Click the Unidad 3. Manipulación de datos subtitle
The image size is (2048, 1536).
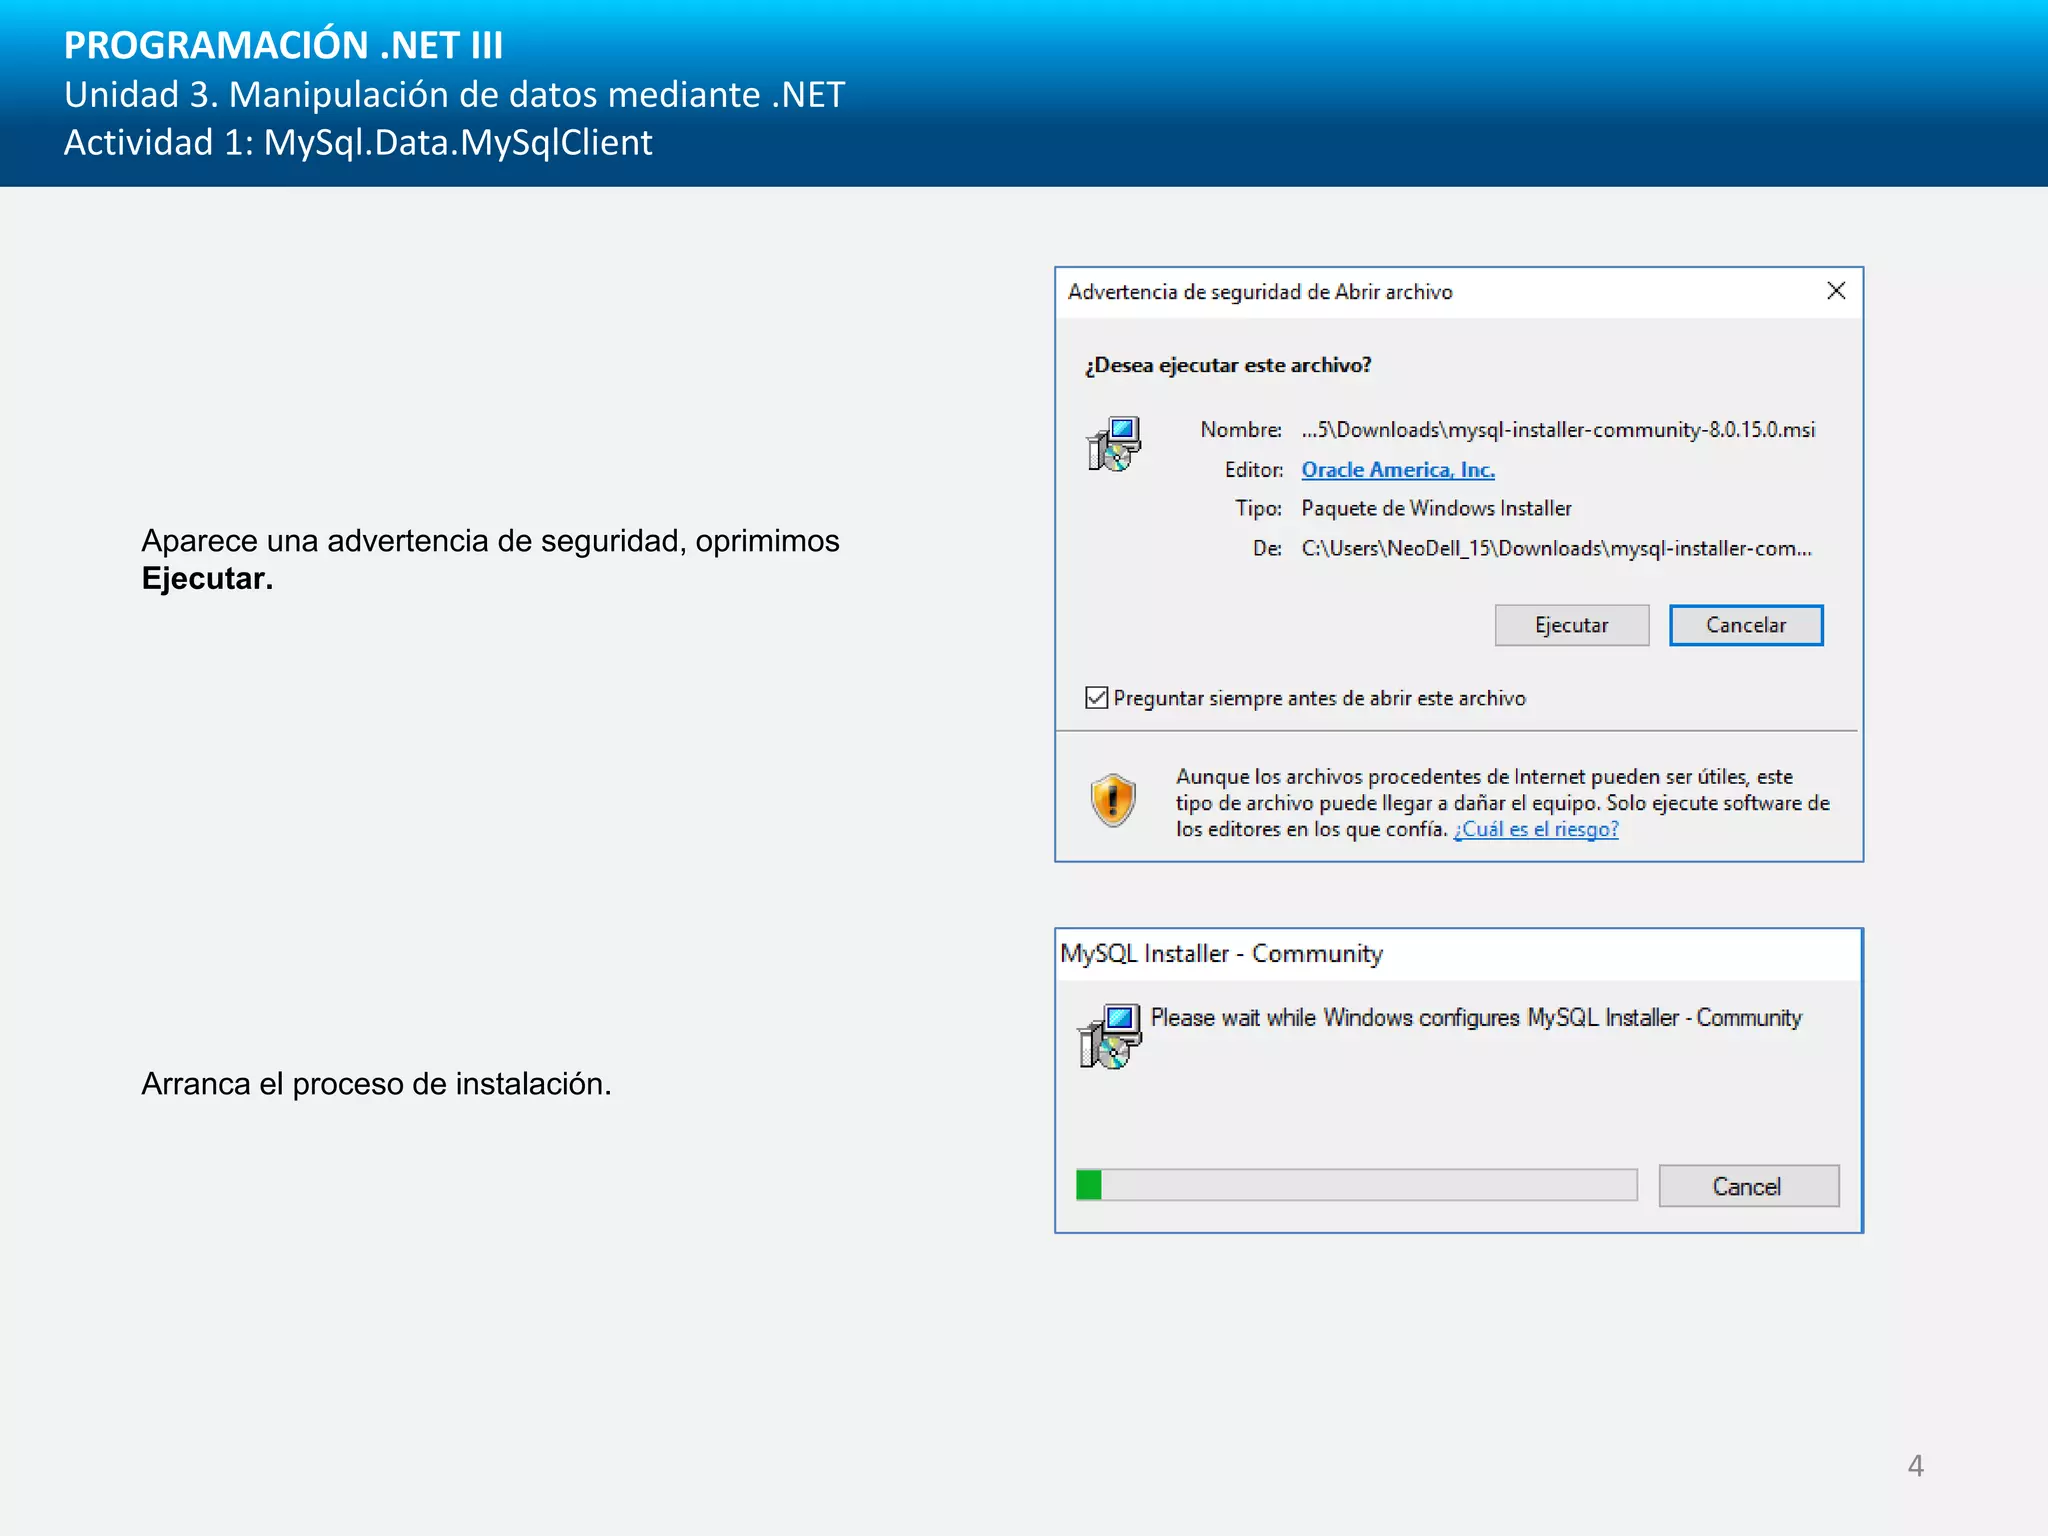(x=454, y=94)
